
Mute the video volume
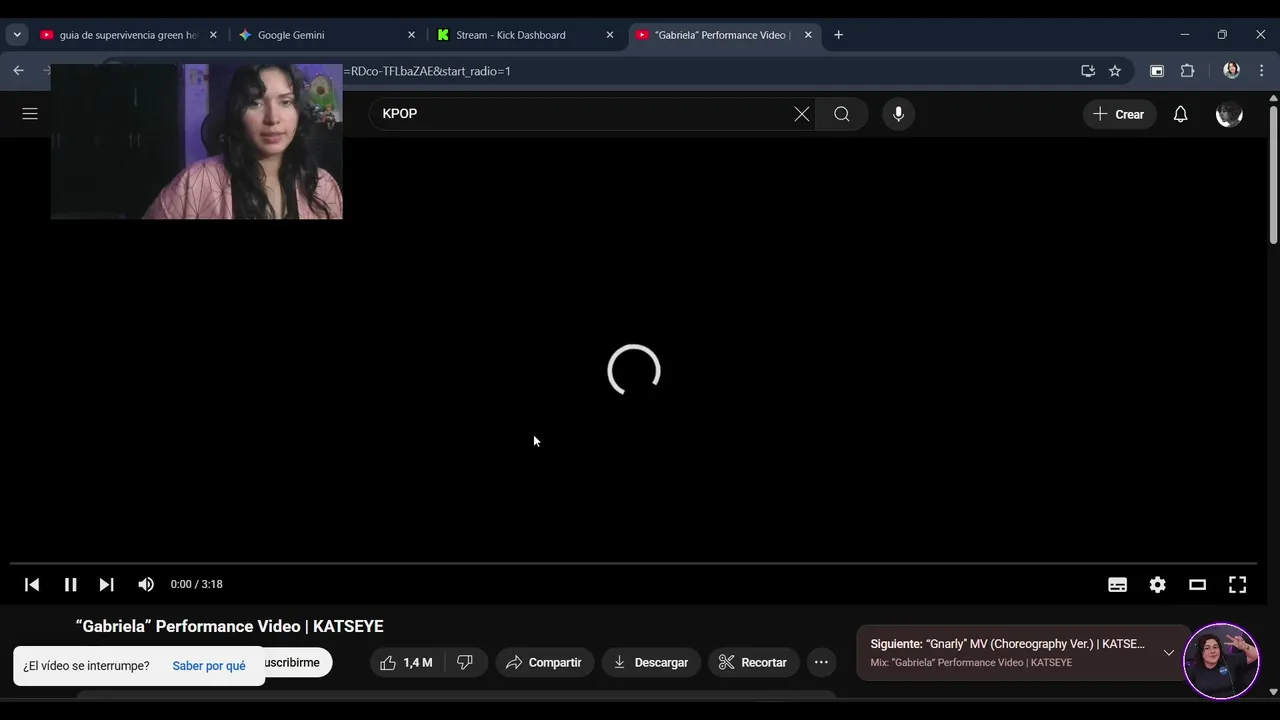(x=146, y=584)
